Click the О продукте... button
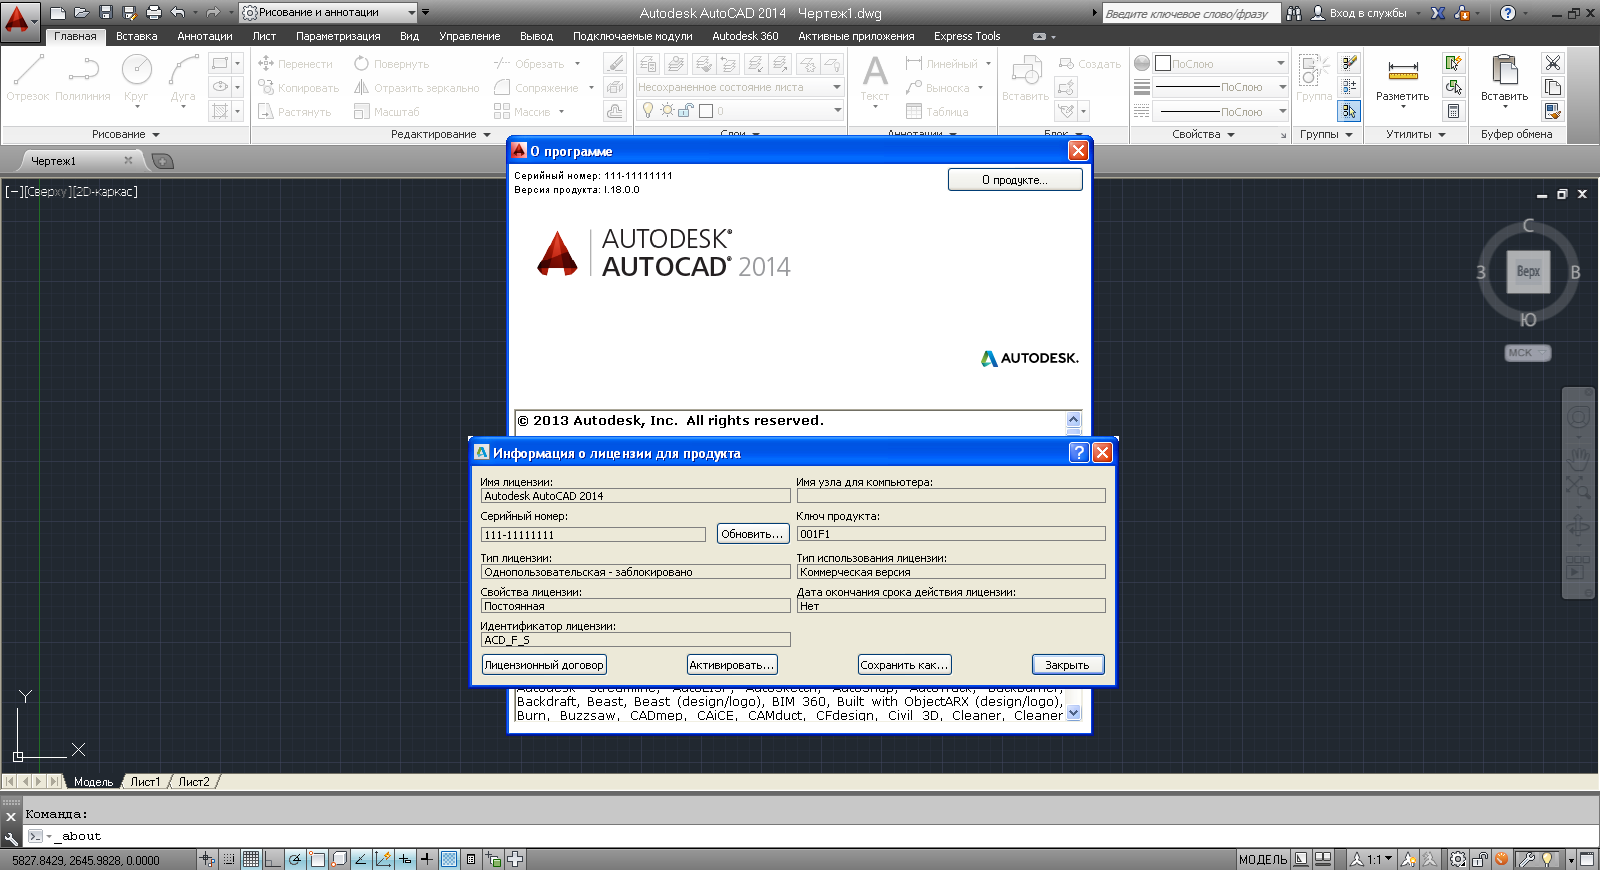 point(1015,180)
